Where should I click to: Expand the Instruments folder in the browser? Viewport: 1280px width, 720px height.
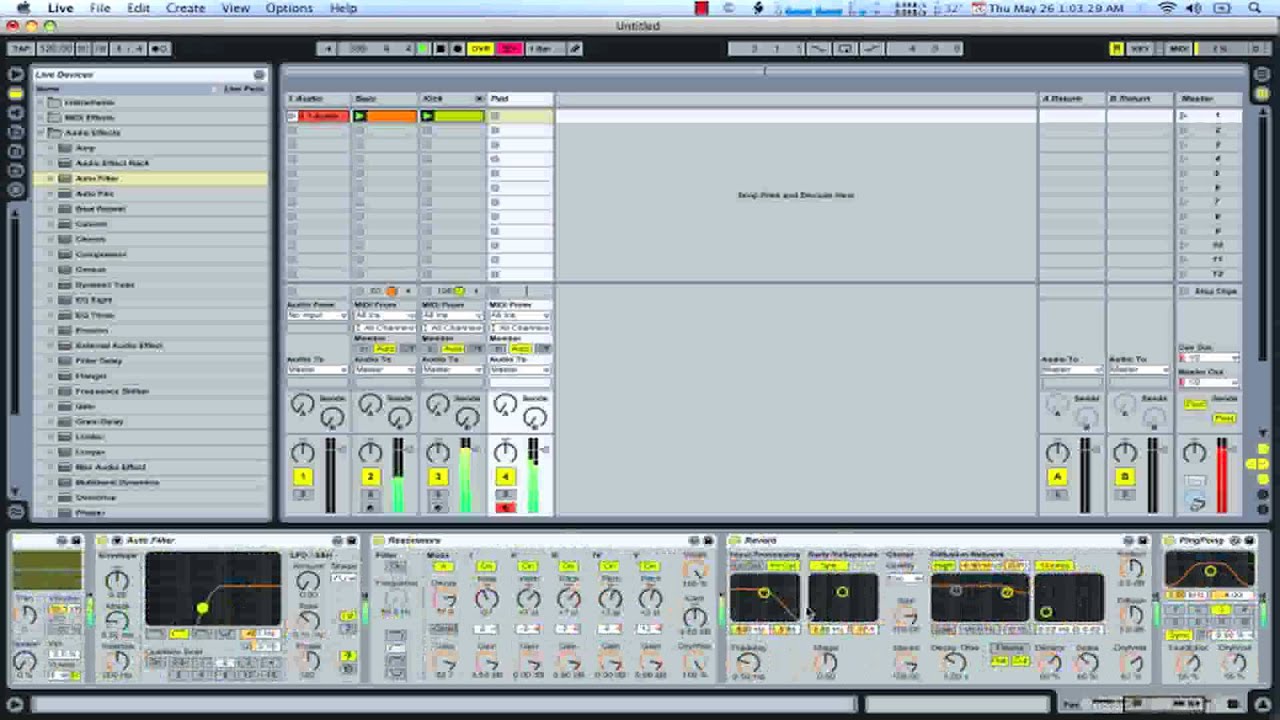(x=42, y=102)
